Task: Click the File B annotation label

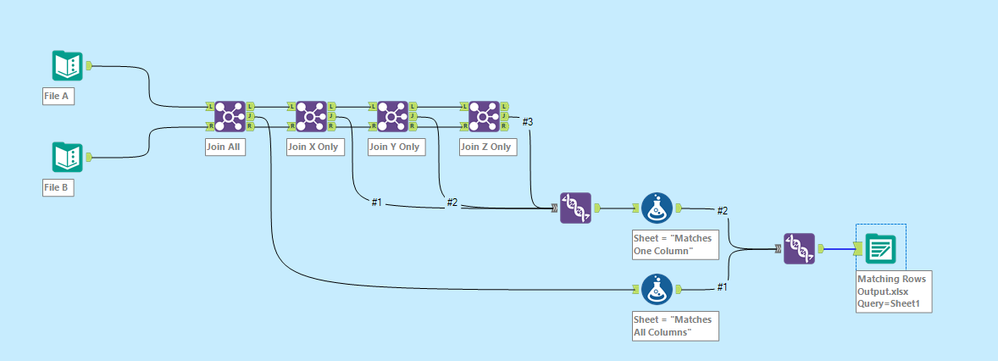Action: 59,188
